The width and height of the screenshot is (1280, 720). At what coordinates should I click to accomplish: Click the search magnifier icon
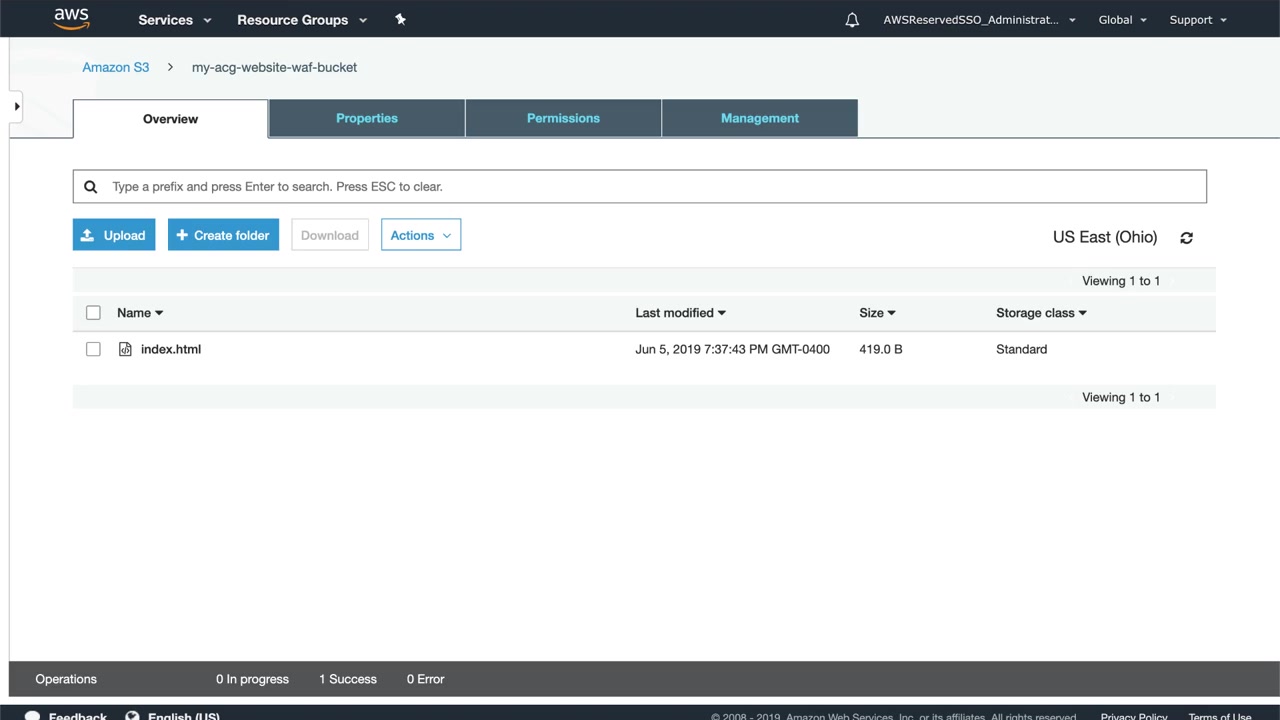coord(90,187)
